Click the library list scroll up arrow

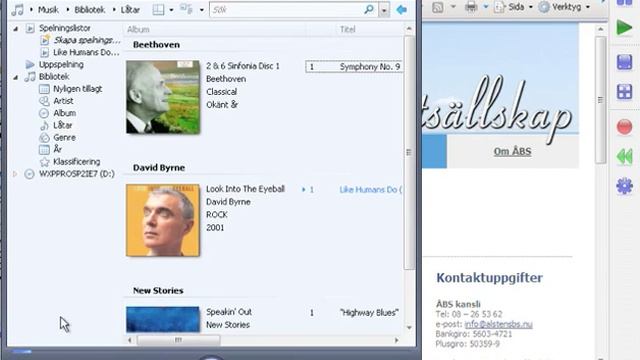(409, 29)
